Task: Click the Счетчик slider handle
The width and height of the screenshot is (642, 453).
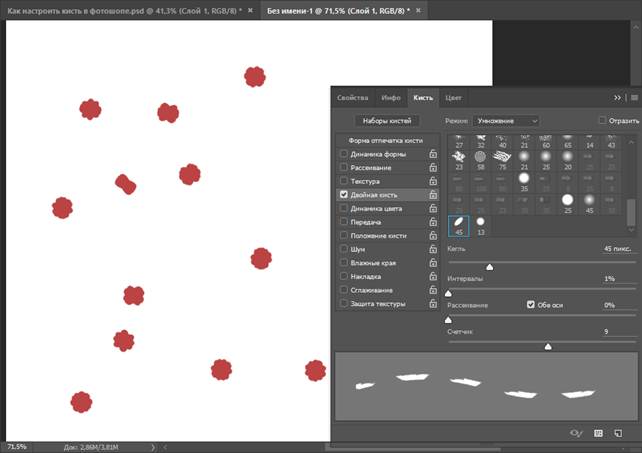Action: pyautogui.click(x=548, y=347)
